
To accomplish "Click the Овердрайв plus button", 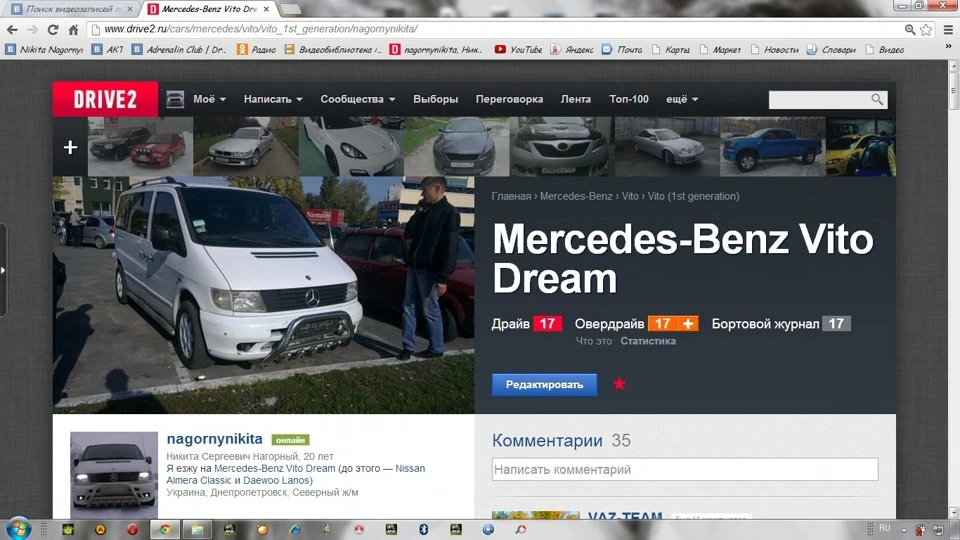I will coord(688,323).
